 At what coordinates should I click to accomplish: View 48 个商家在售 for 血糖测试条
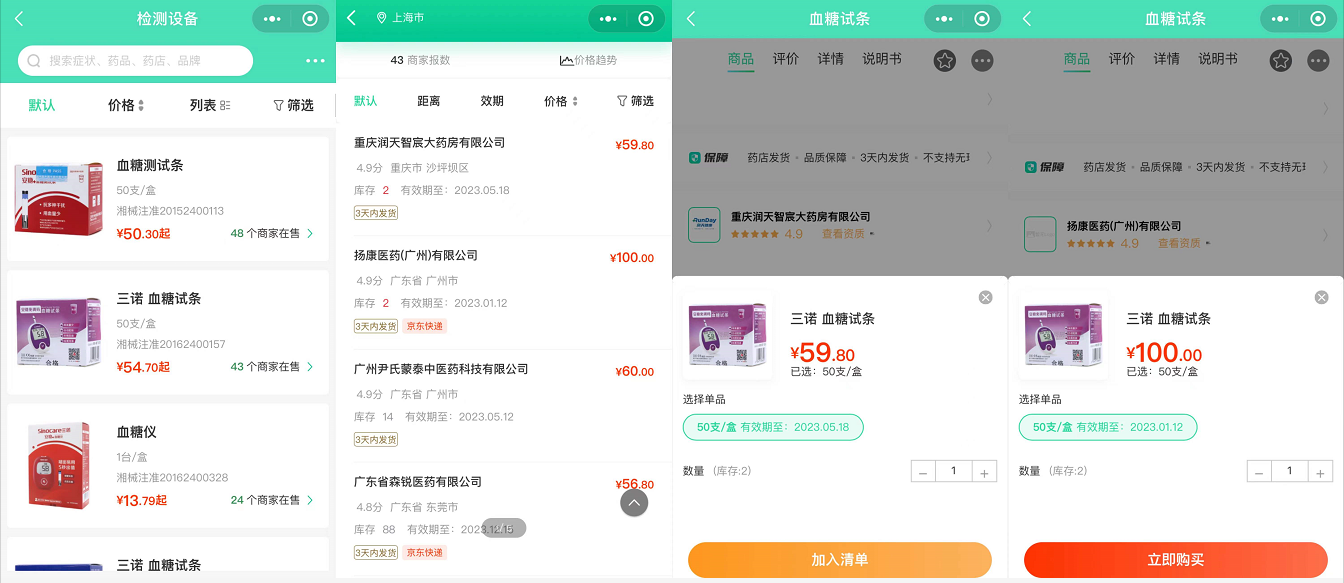[272, 233]
